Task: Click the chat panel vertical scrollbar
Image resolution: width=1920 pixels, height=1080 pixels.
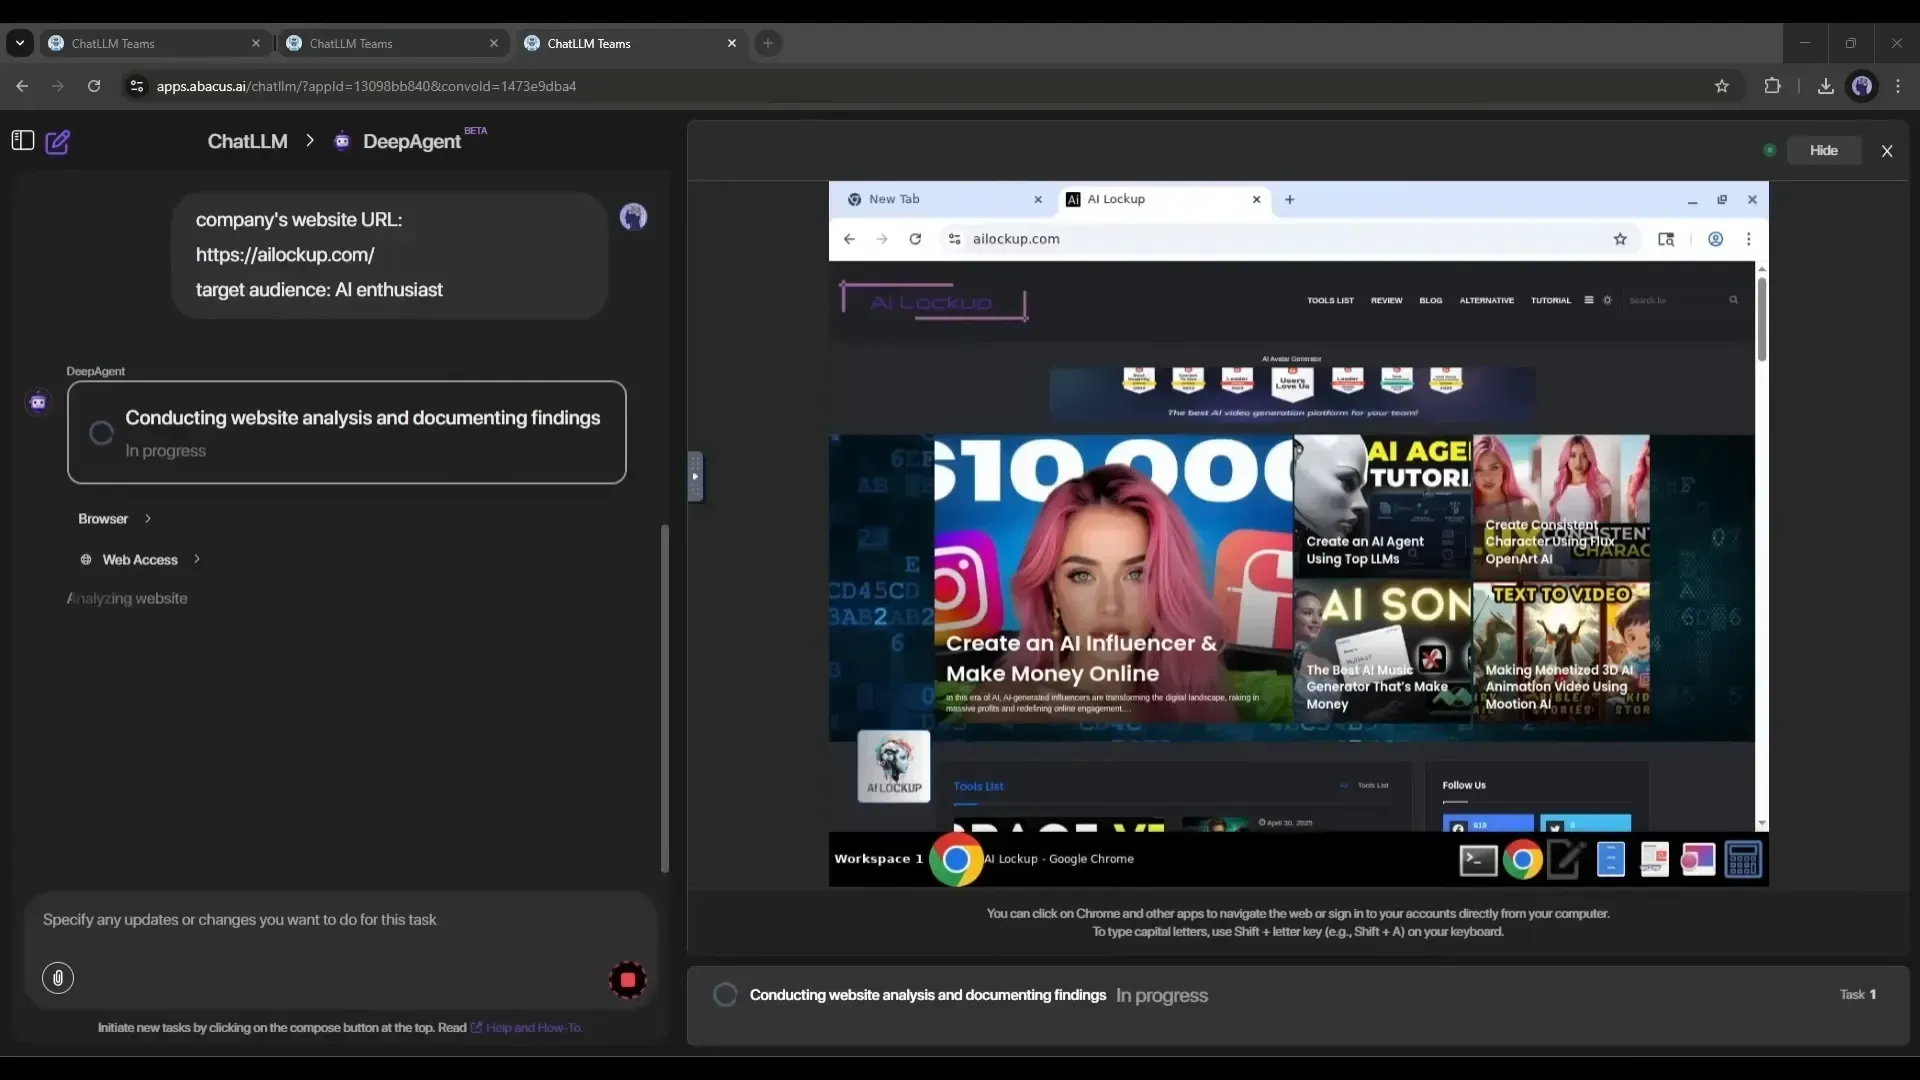Action: (665, 697)
